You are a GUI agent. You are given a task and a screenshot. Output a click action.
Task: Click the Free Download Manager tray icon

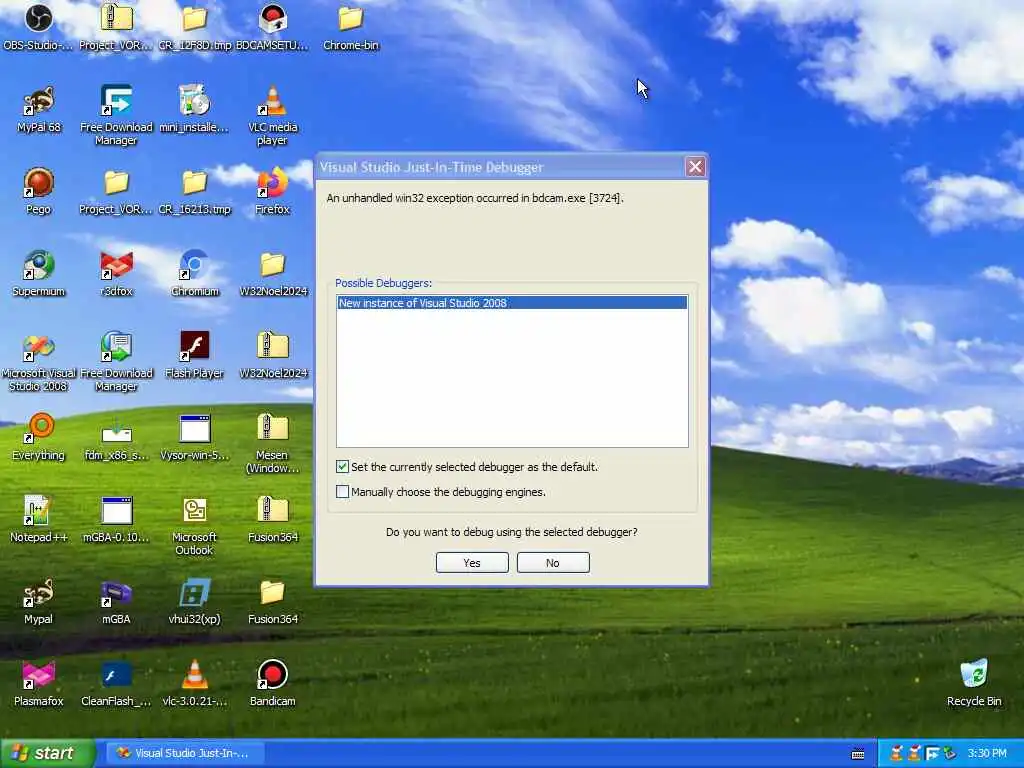[x=932, y=754]
